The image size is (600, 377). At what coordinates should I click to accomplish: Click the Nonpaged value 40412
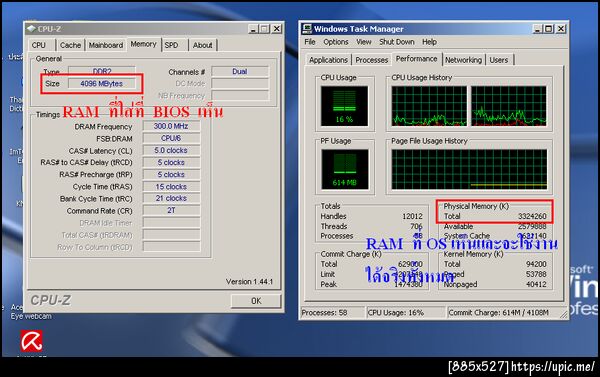[536, 284]
